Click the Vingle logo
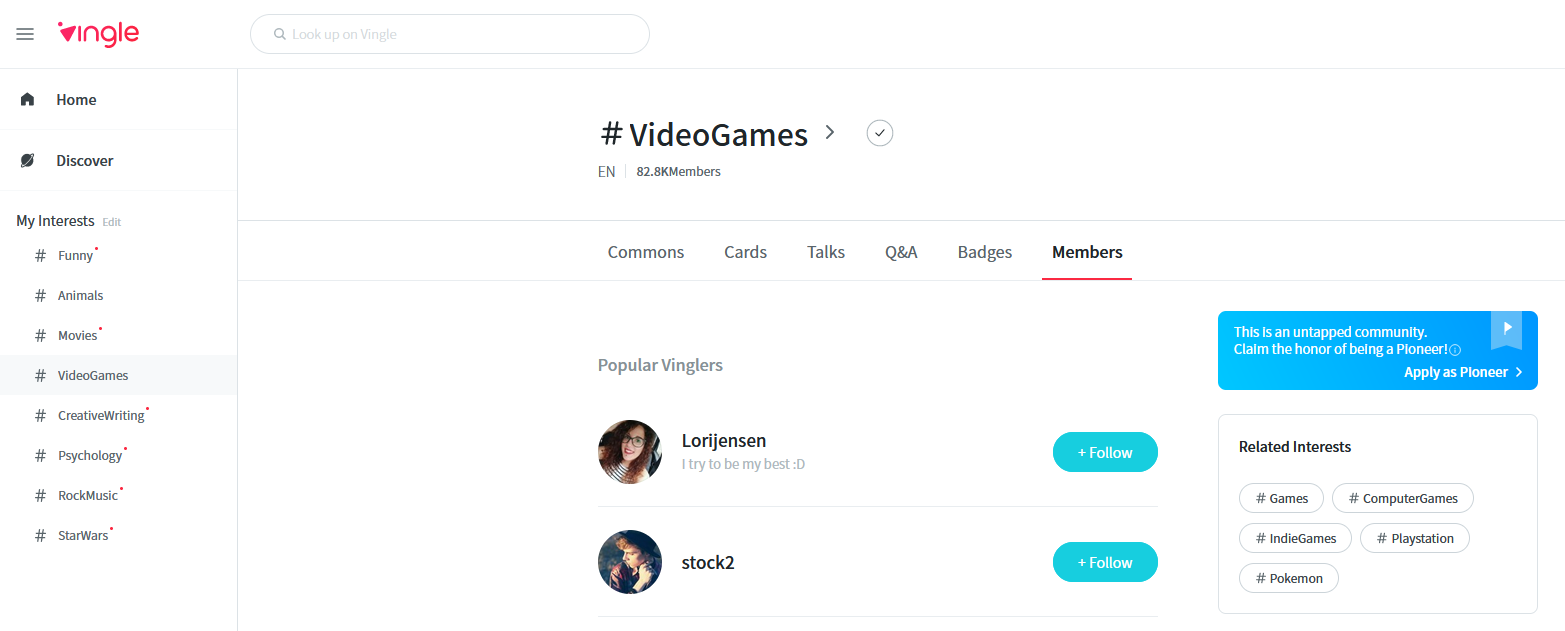 [99, 34]
